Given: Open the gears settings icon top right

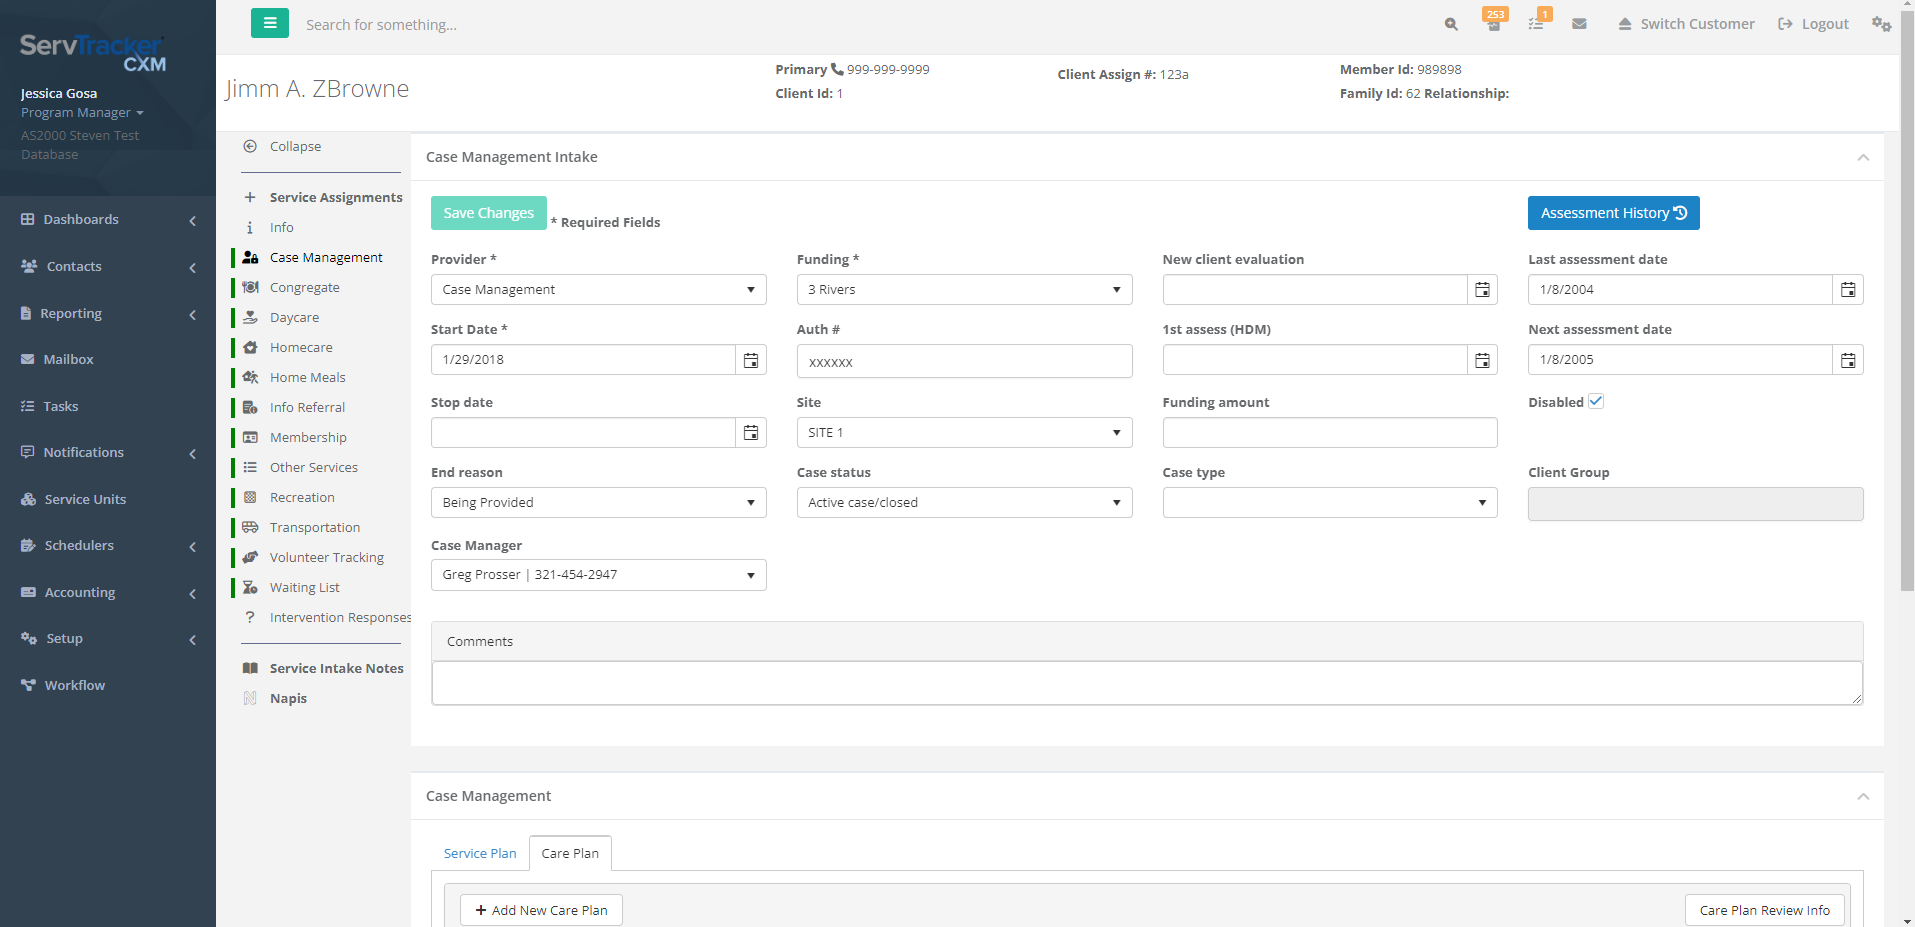Looking at the screenshot, I should 1881,24.
